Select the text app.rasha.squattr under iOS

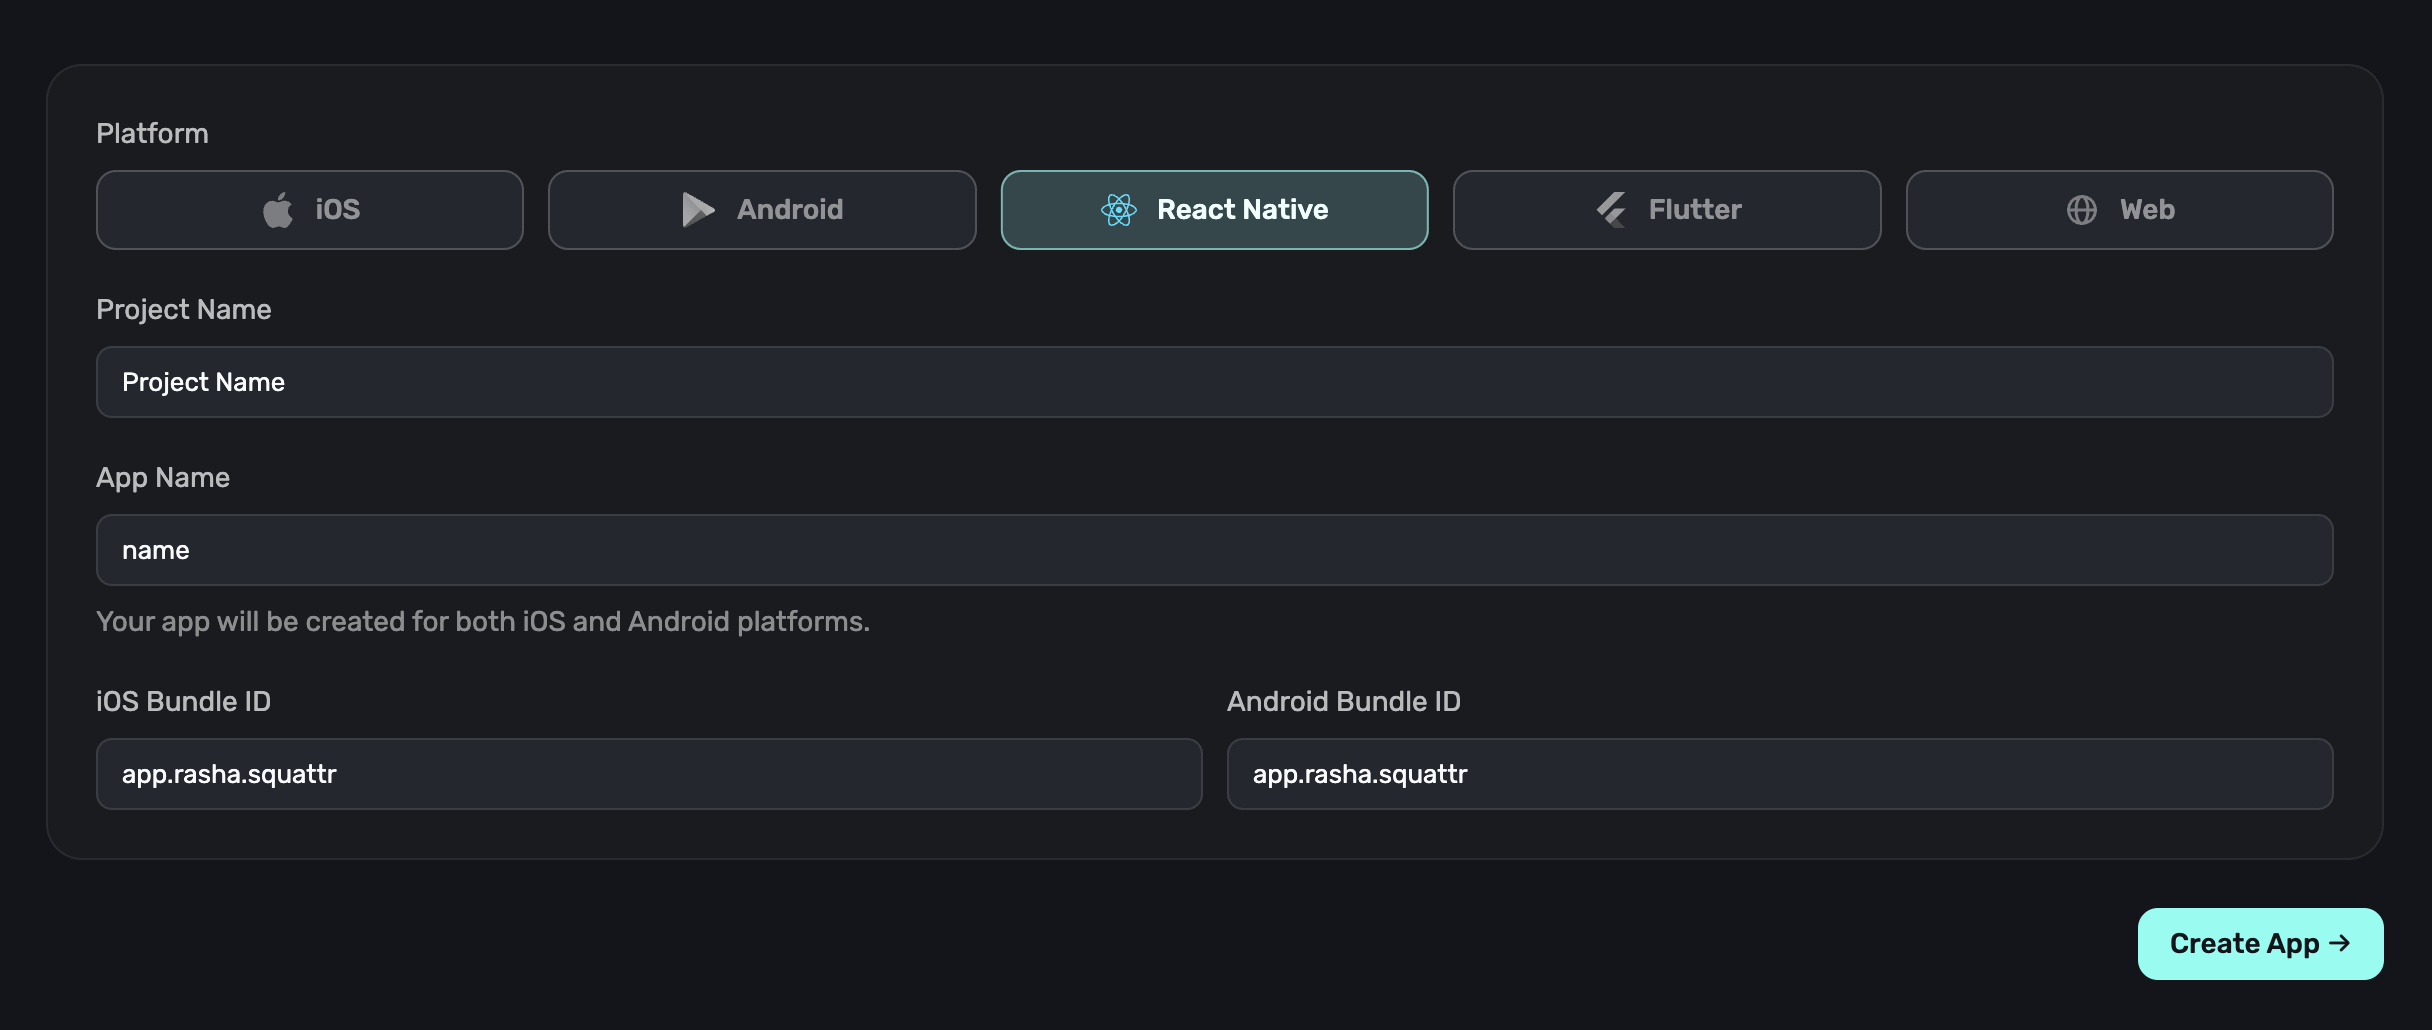point(229,773)
